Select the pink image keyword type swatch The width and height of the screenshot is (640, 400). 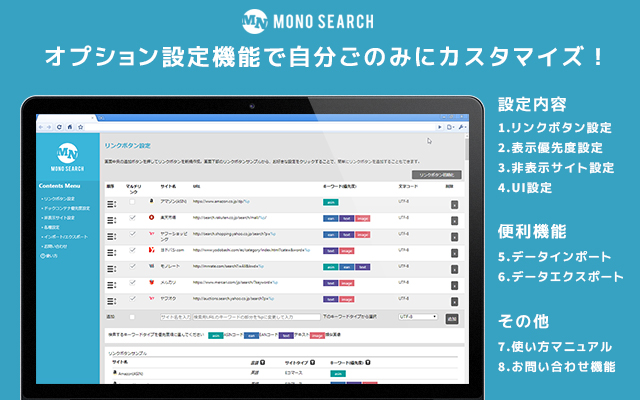coord(317,336)
